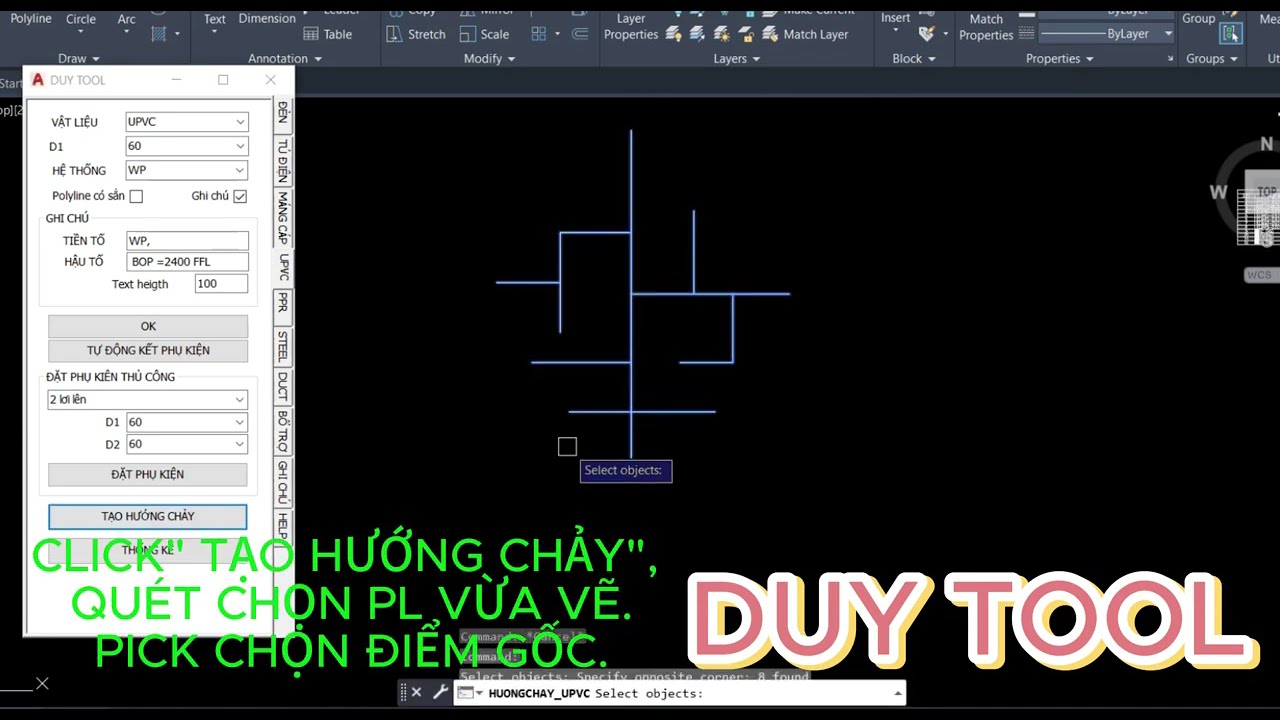The height and width of the screenshot is (720, 1280).
Task: Expand the Modify panel
Action: (489, 59)
